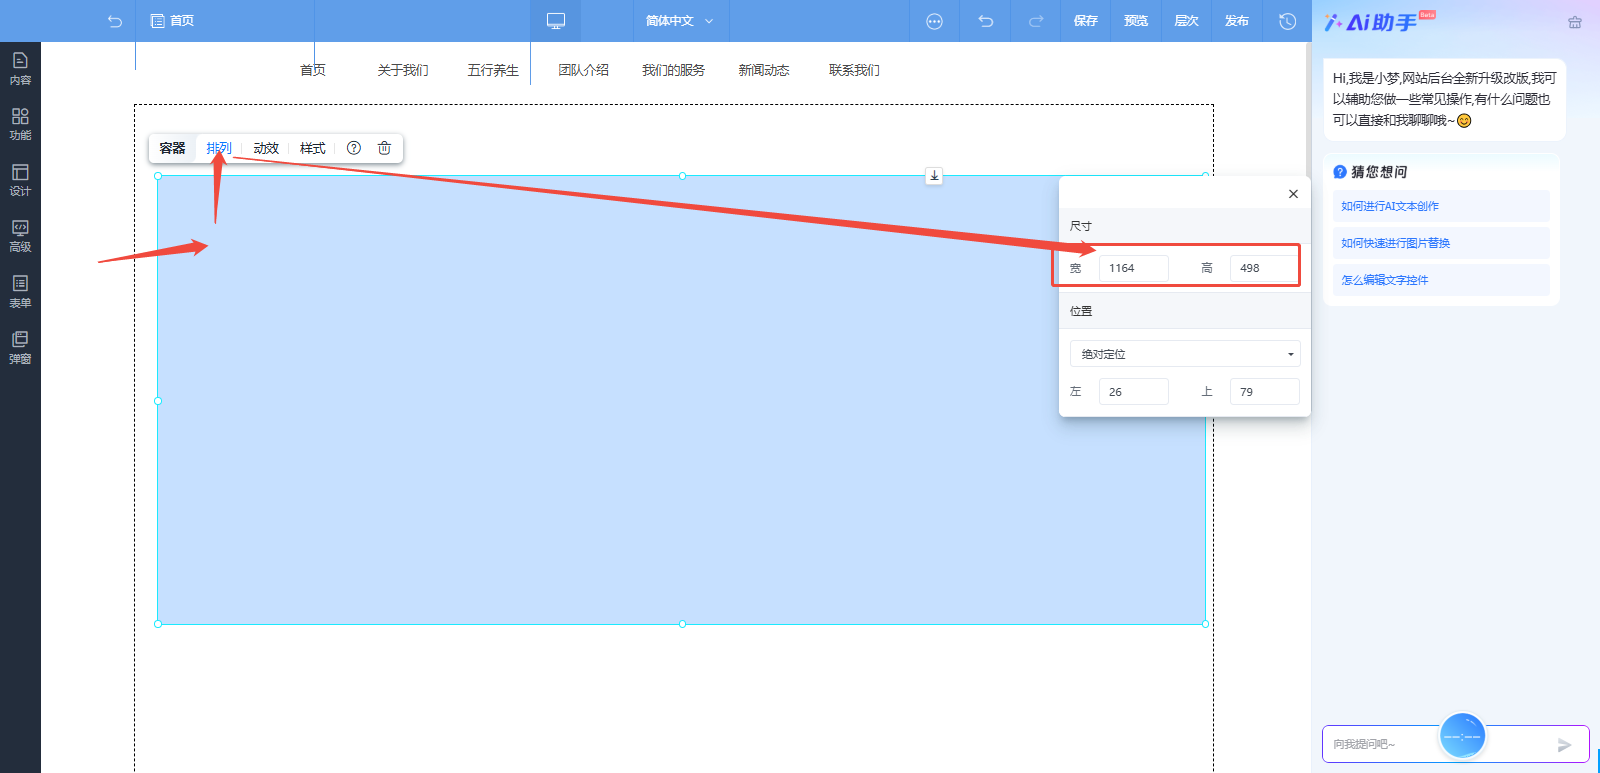Viewport: 1600px width, 773px height.
Task: Click the 发布 publish button
Action: [x=1236, y=21]
